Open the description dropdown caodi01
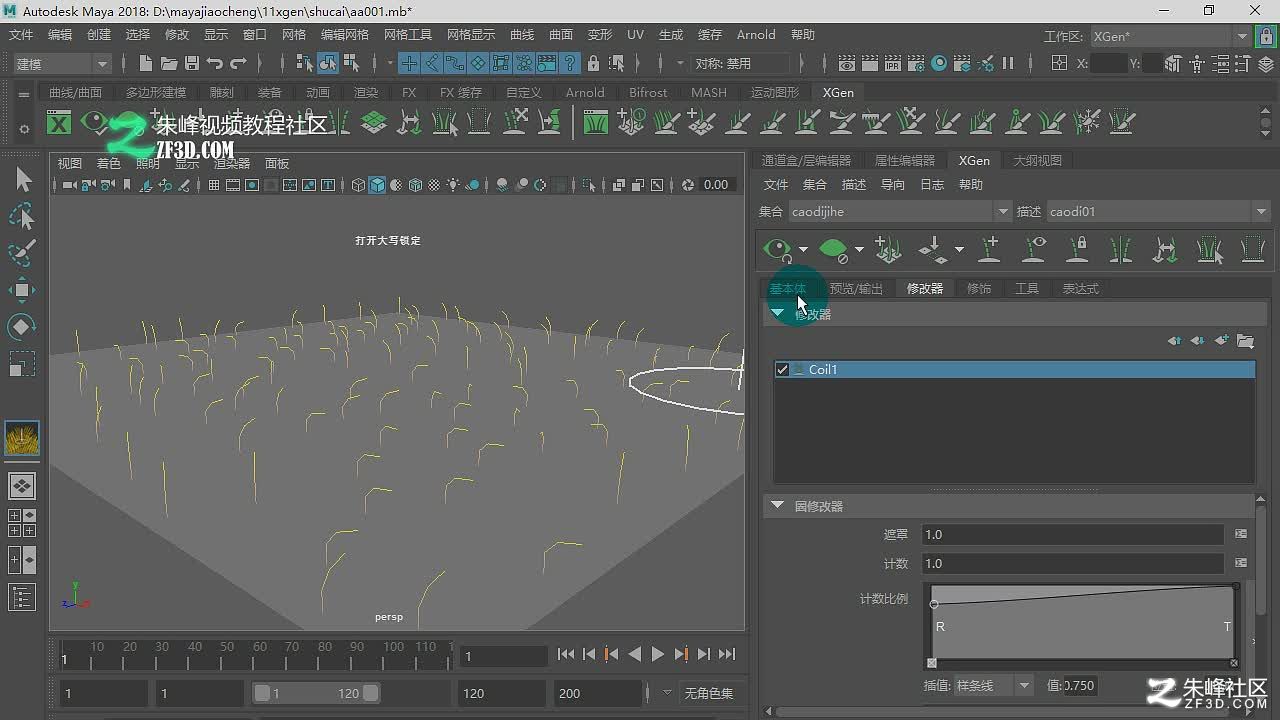 [x=1157, y=212]
